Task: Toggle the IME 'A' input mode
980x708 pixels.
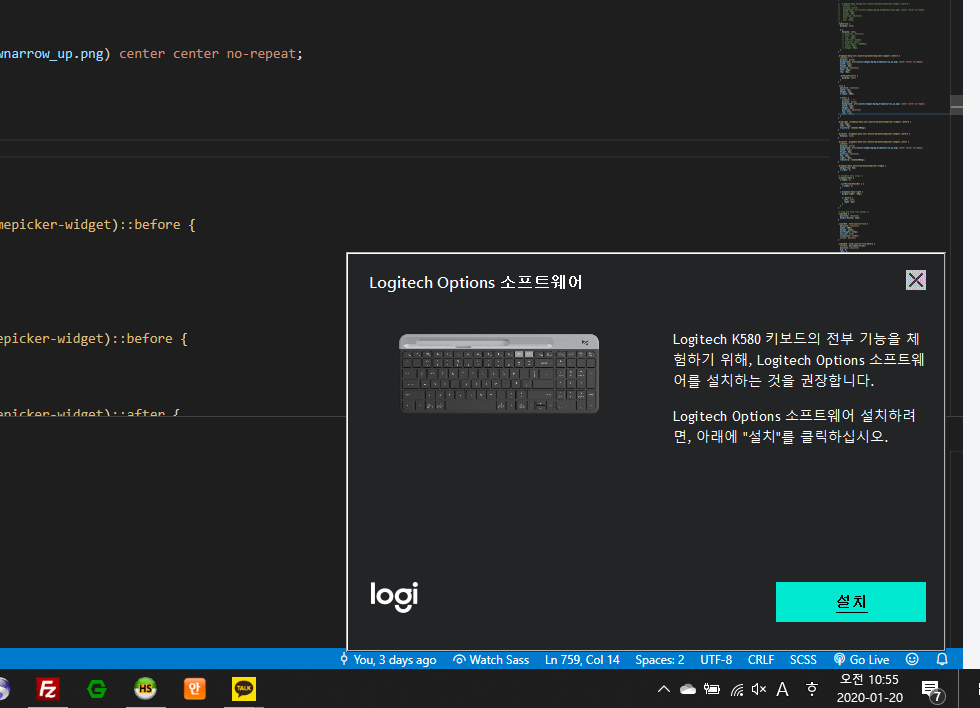Action: (782, 689)
